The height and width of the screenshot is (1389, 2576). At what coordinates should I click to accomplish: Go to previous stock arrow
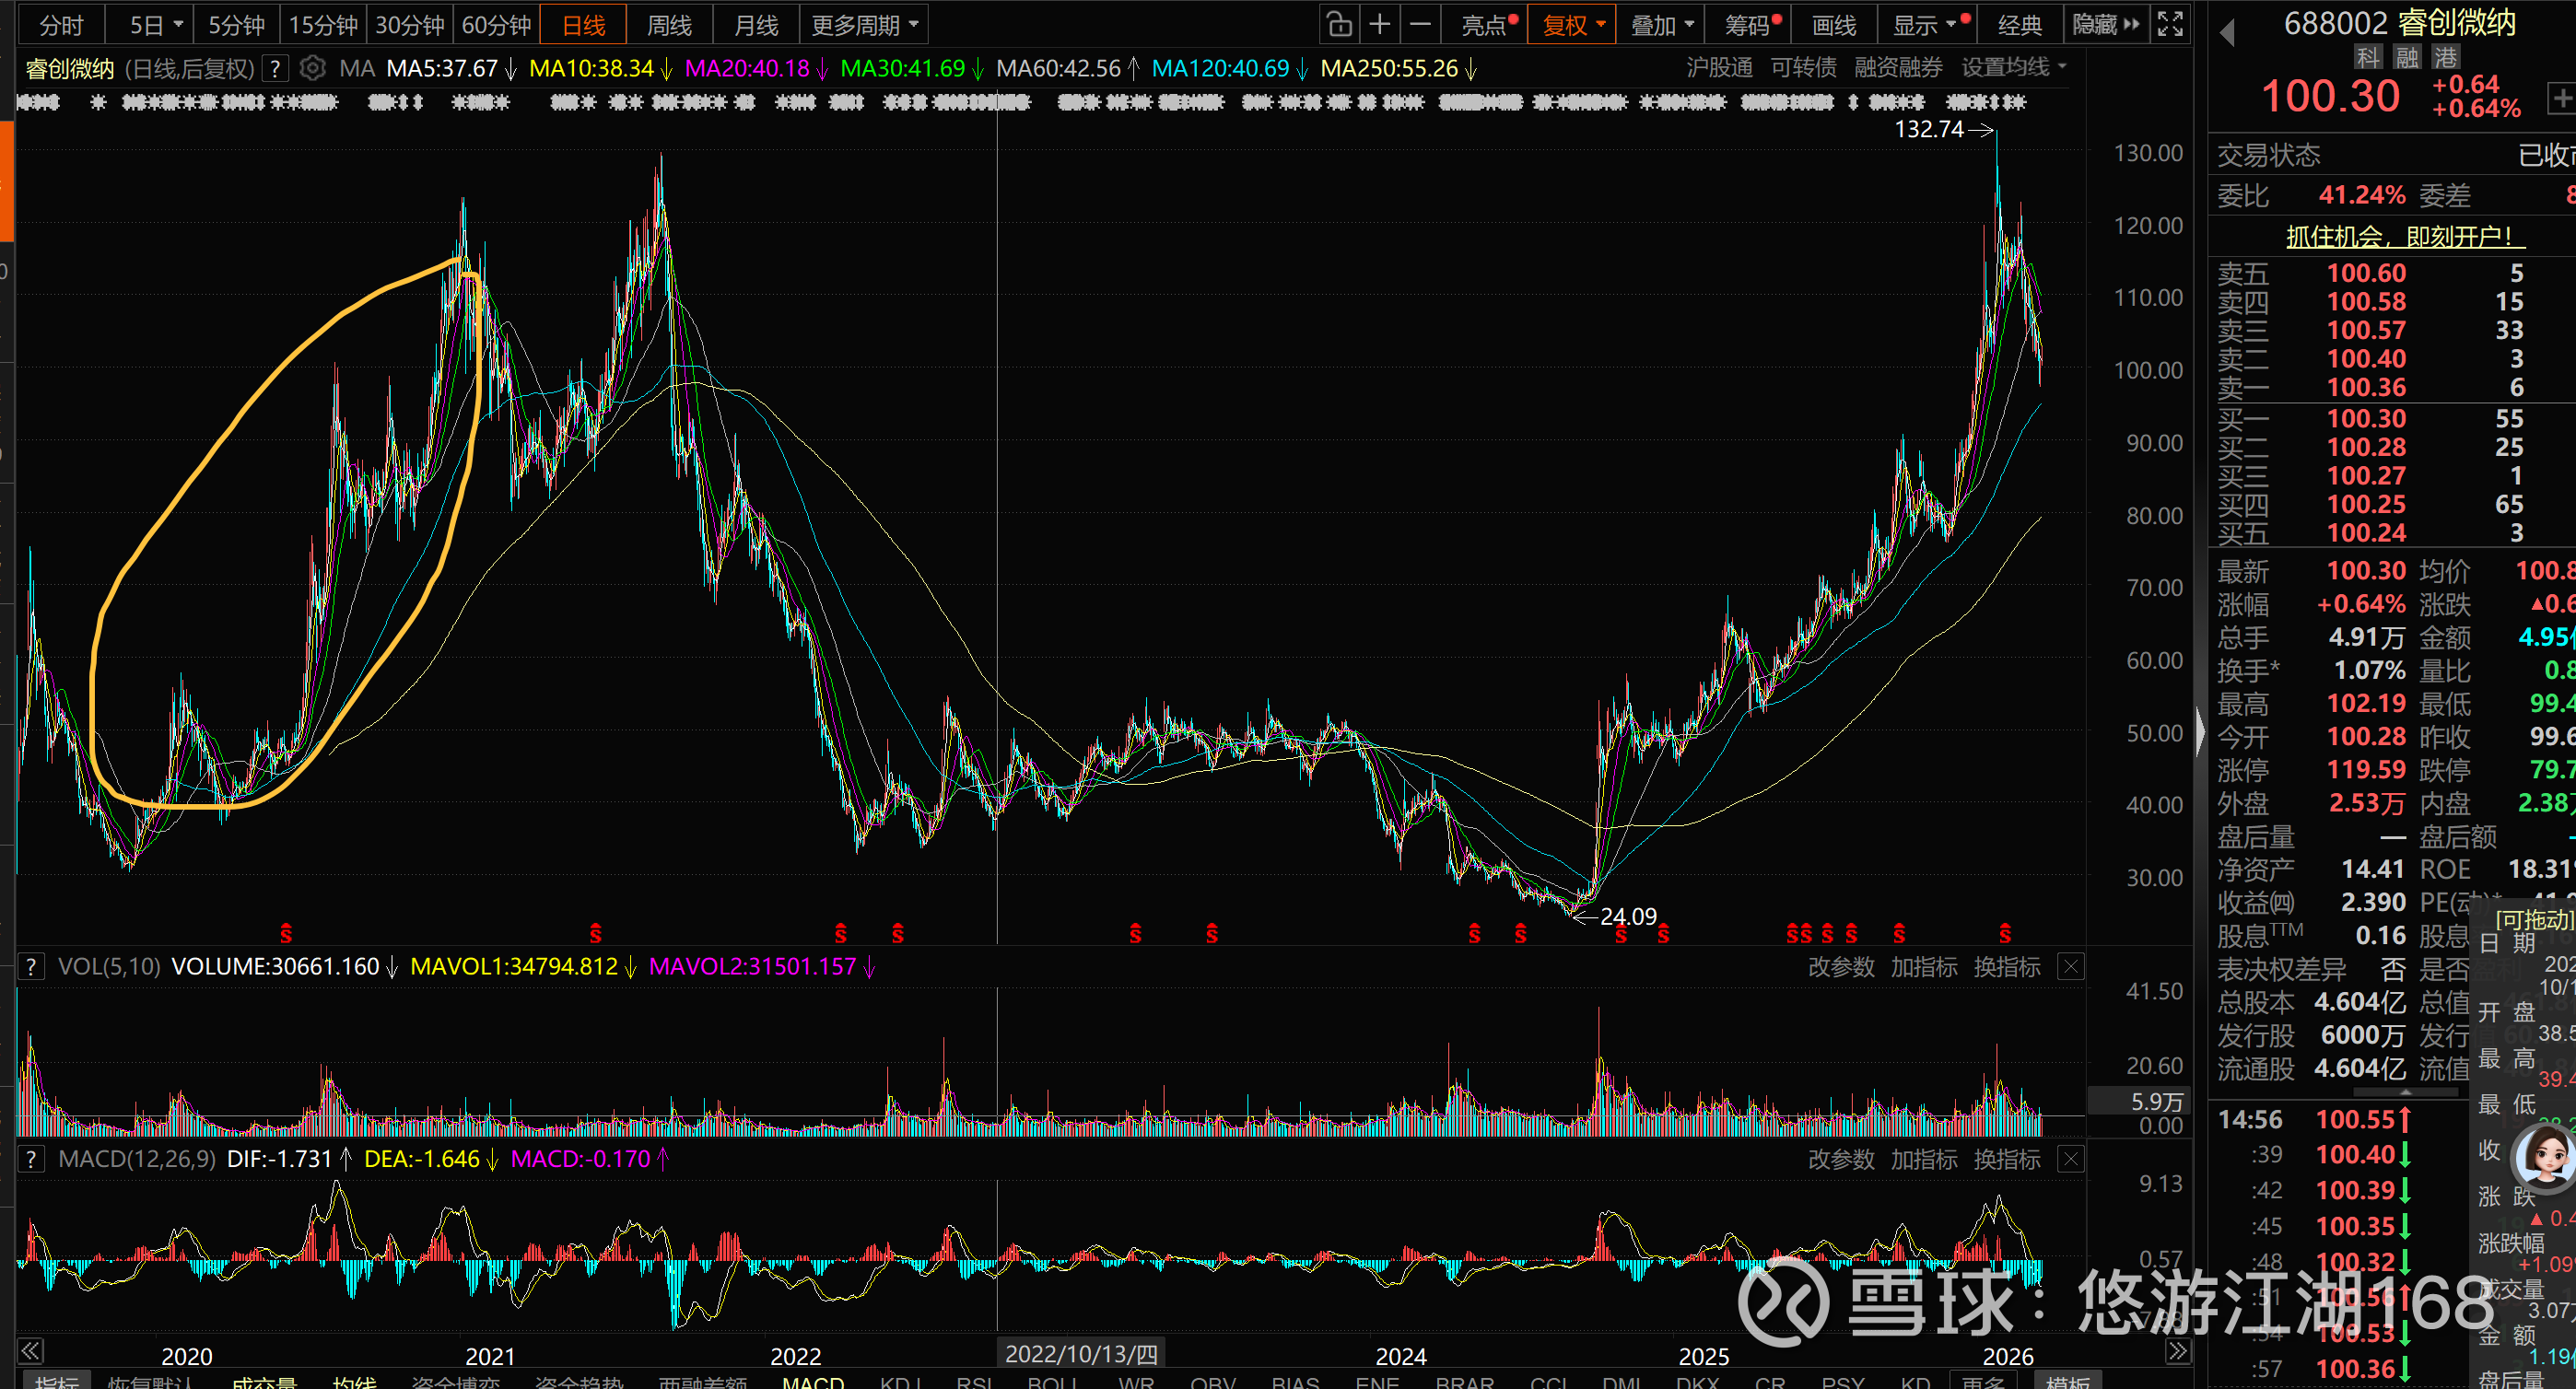[2227, 33]
